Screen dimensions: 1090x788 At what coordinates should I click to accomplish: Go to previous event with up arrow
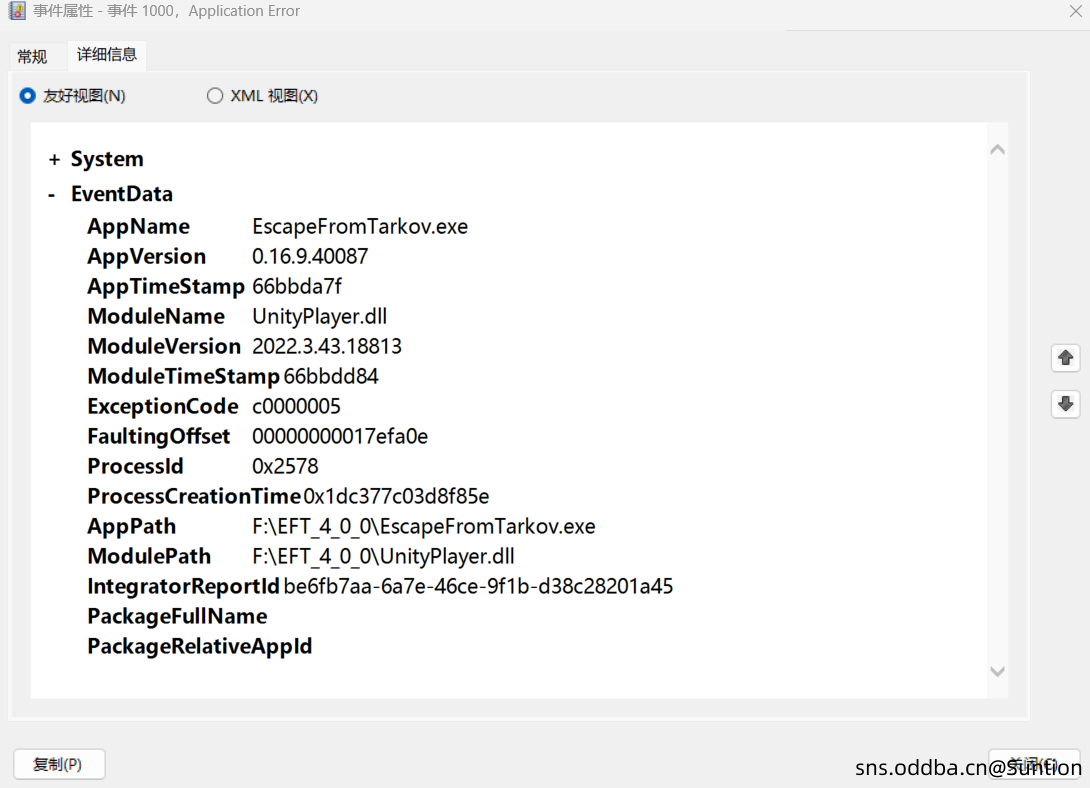(1065, 358)
